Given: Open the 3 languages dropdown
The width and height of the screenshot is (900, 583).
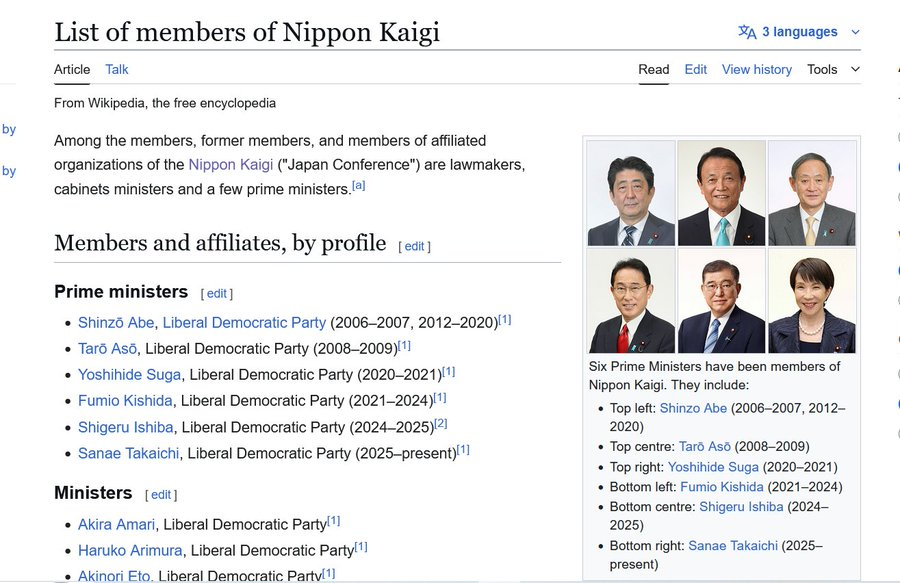Looking at the screenshot, I should pos(799,32).
